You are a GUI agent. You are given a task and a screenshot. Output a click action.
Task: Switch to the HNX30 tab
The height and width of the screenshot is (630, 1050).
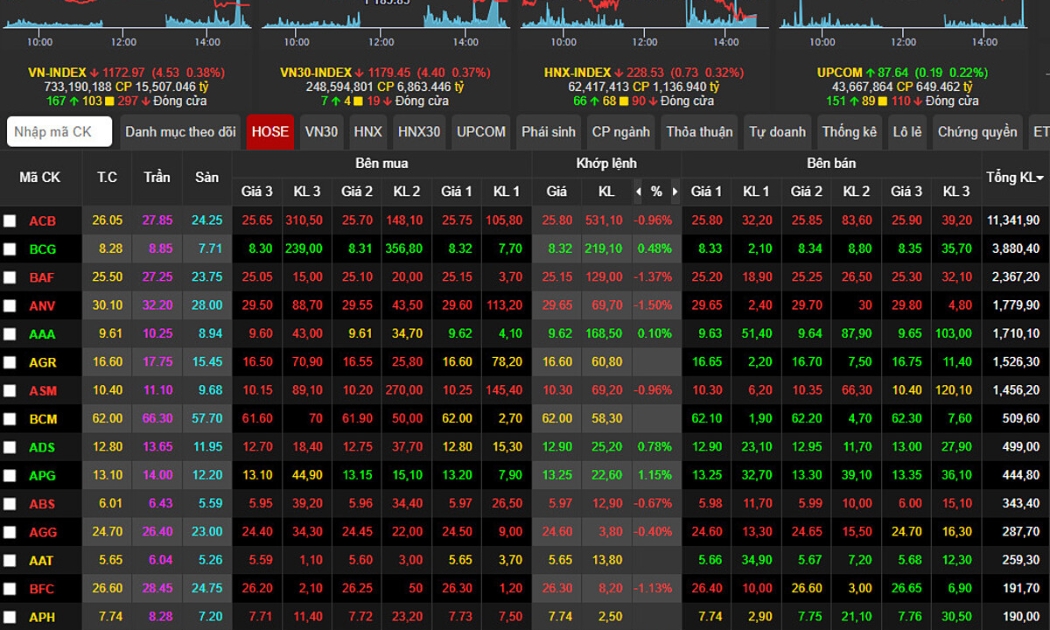pos(419,132)
